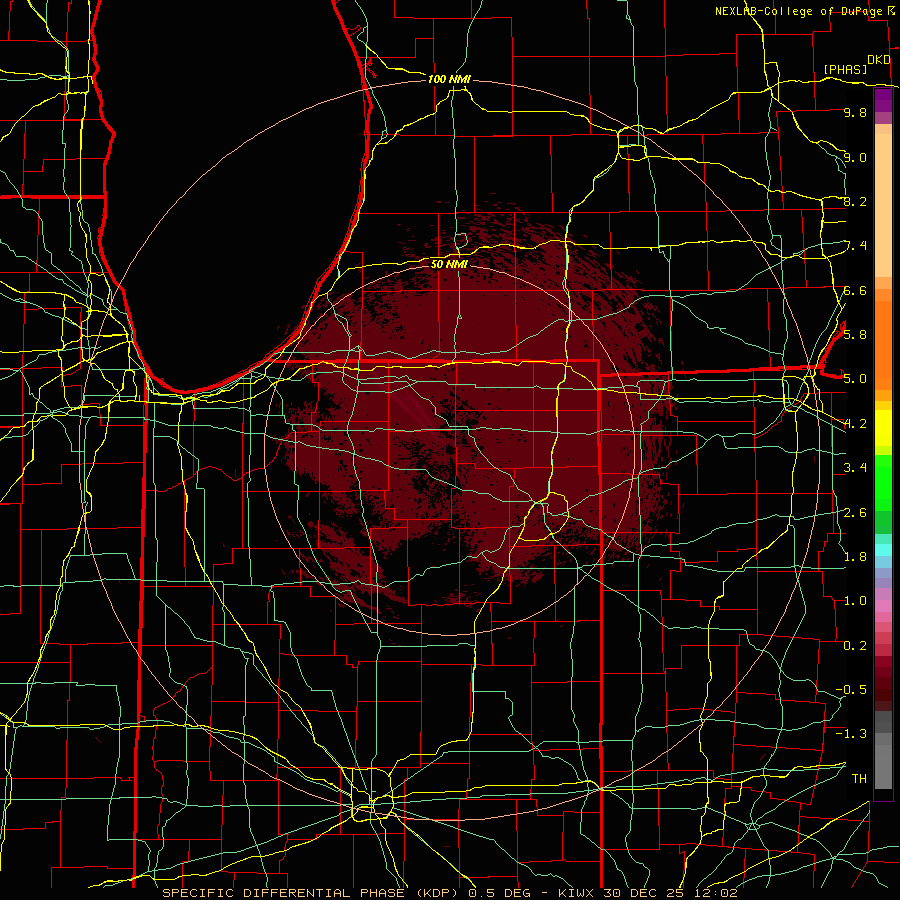The width and height of the screenshot is (900, 900).
Task: Click the KIWX station ID in the caption
Action: click(576, 893)
